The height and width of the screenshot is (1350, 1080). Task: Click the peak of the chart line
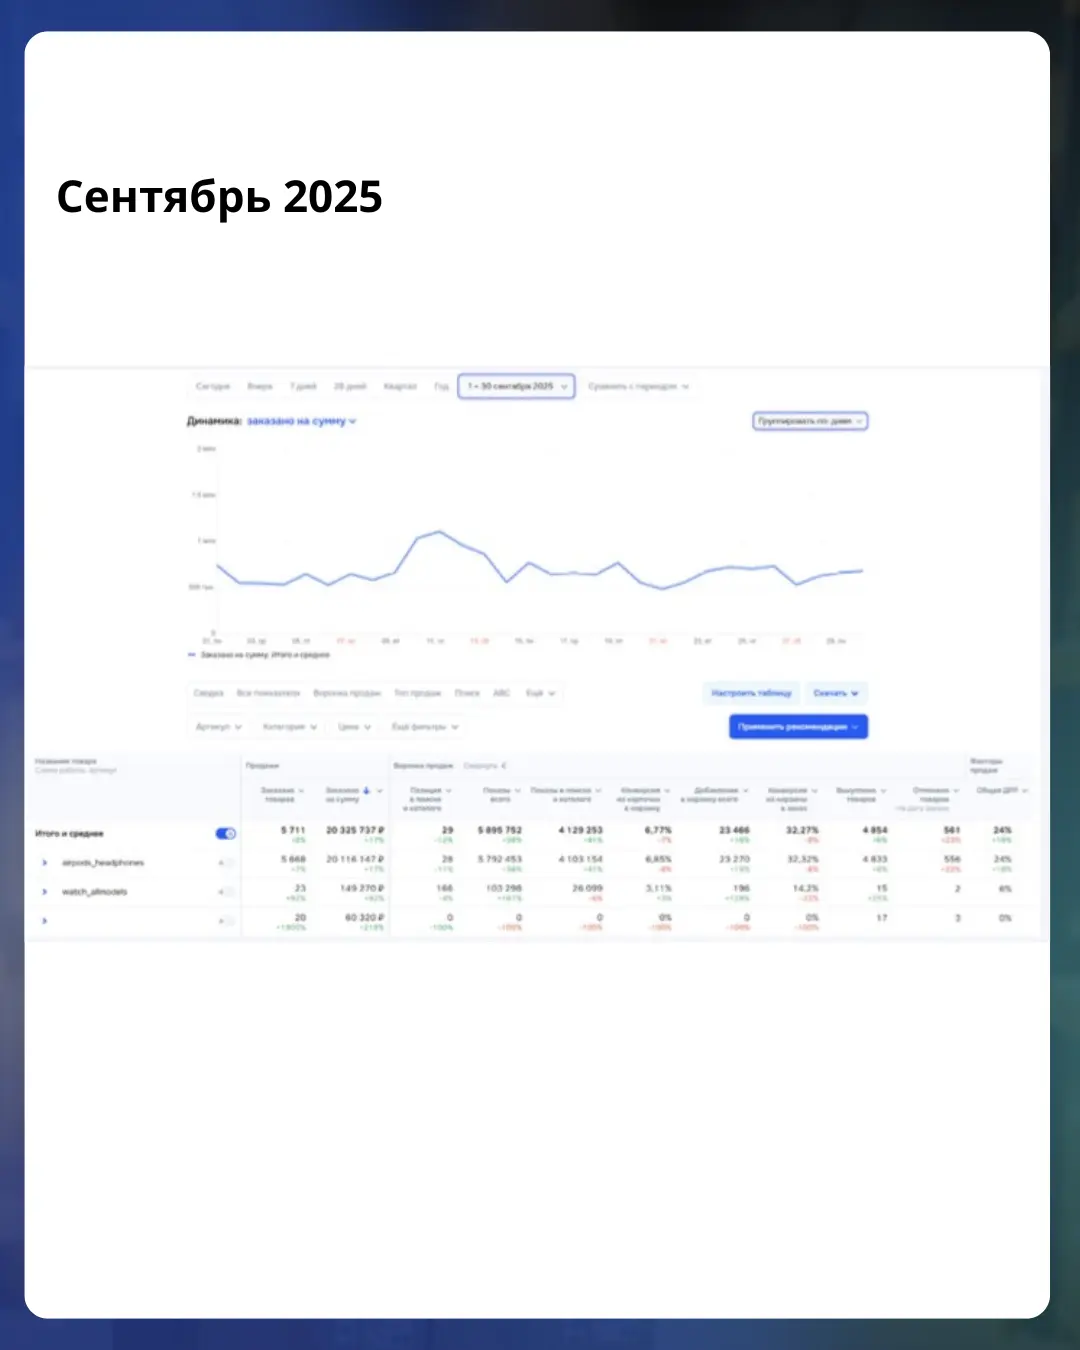coord(439,532)
